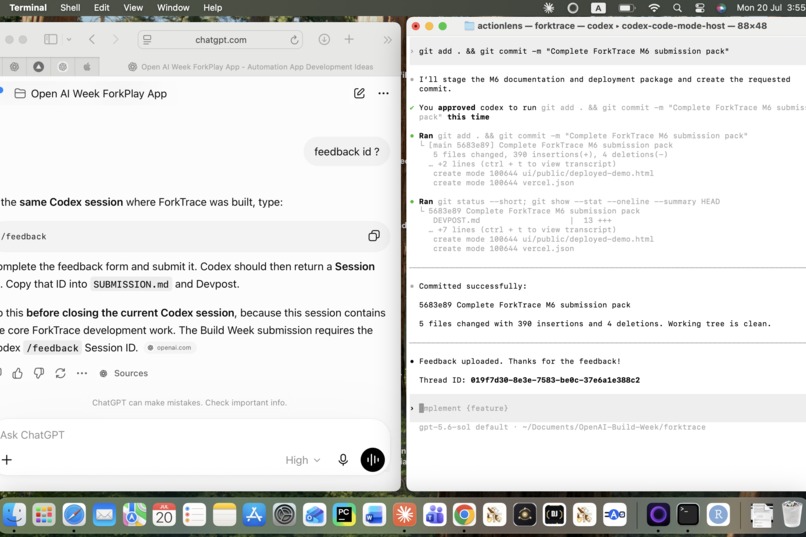Open Control Center
The width and height of the screenshot is (806, 537).
(700, 8)
